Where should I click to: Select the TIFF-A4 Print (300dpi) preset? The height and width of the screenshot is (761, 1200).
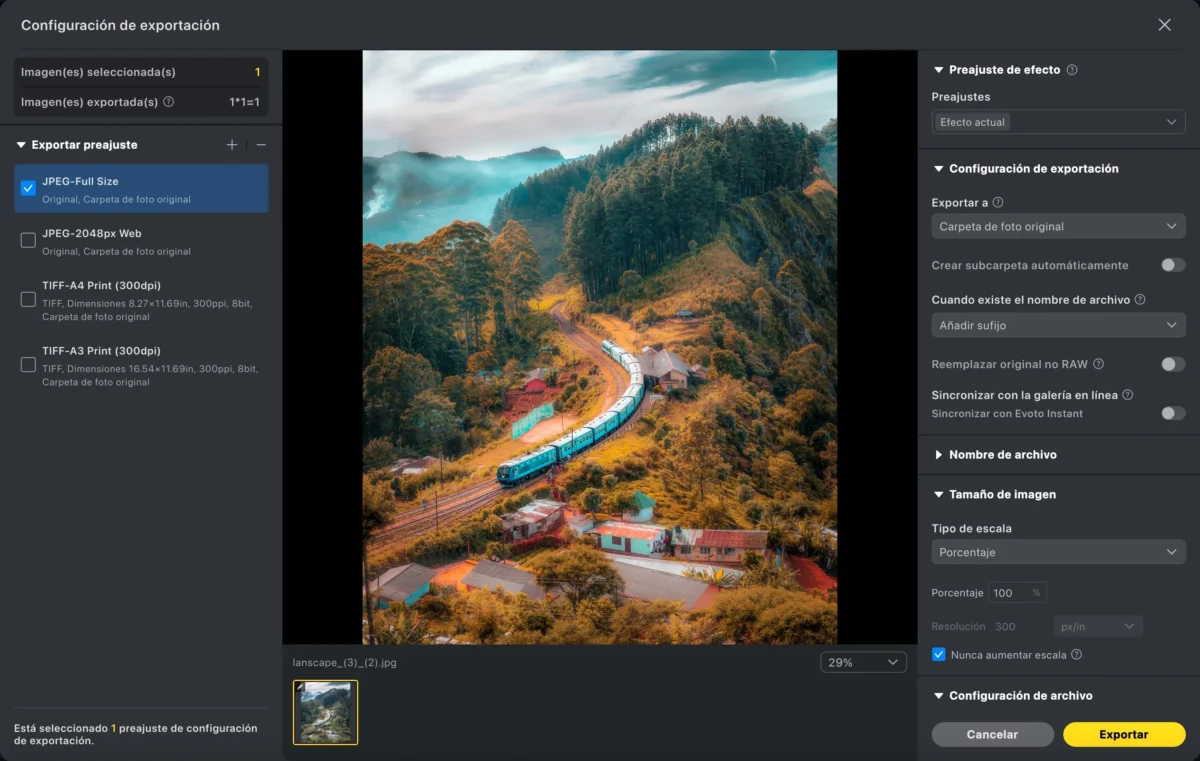point(141,300)
